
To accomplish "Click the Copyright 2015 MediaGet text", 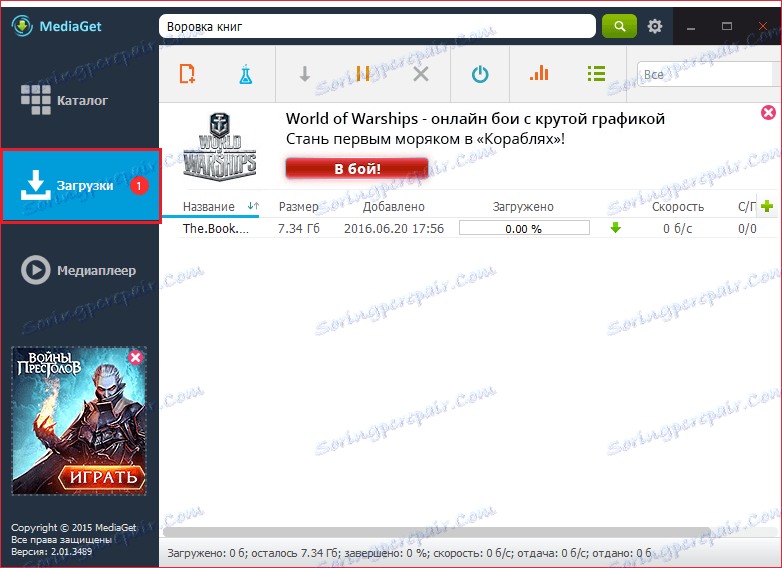I will point(73,527).
